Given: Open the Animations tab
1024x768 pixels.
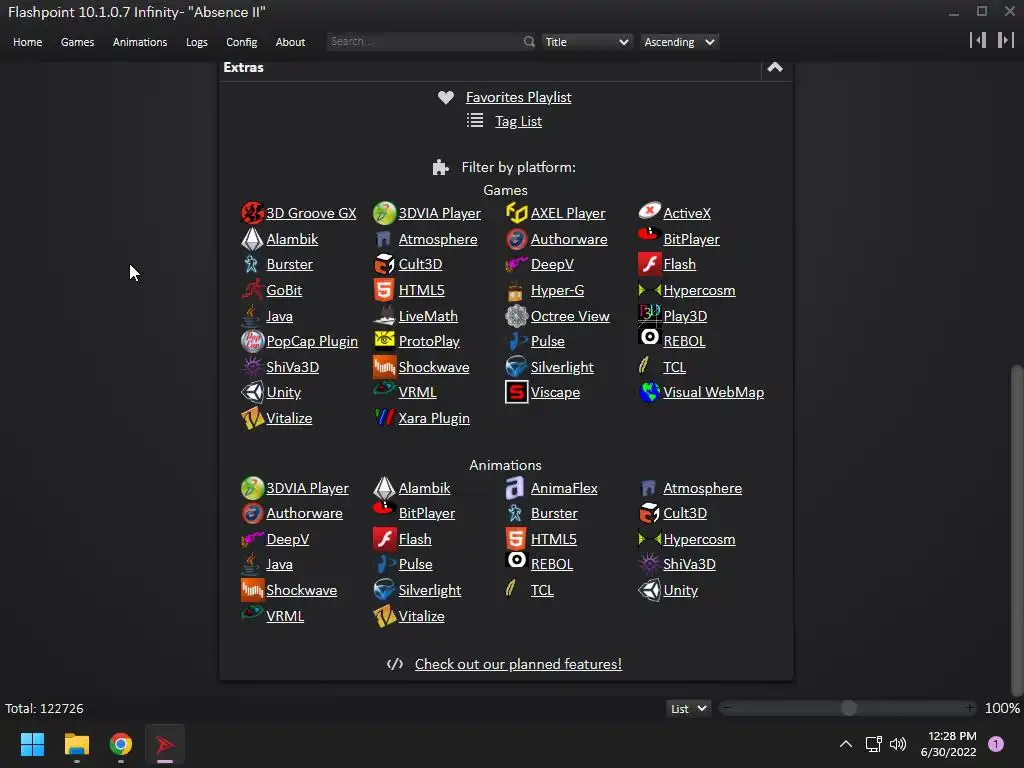Looking at the screenshot, I should point(140,42).
